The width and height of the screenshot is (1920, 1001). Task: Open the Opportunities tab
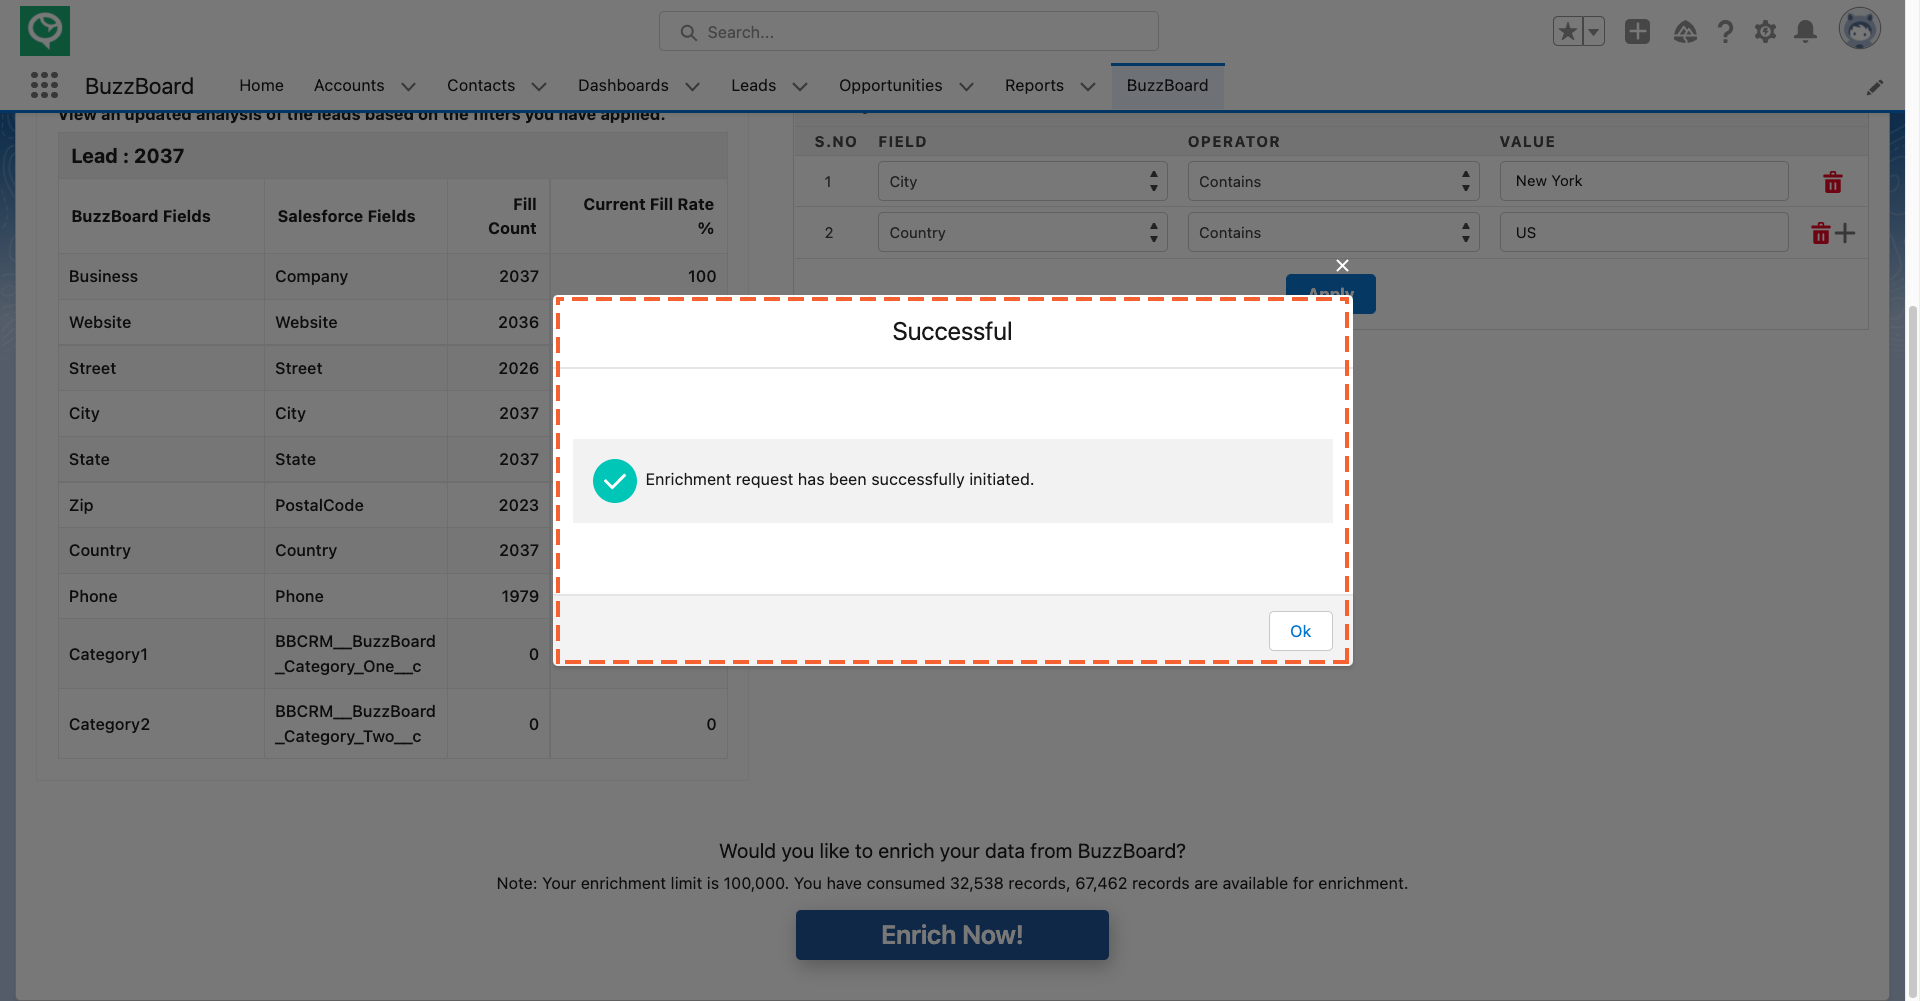point(890,86)
